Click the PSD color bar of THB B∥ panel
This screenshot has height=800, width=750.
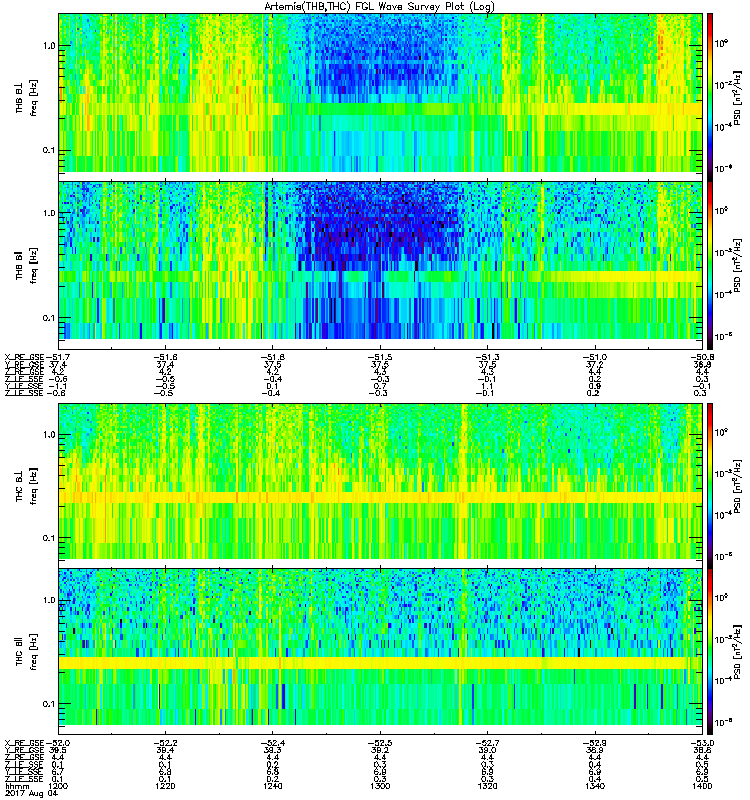(x=710, y=265)
